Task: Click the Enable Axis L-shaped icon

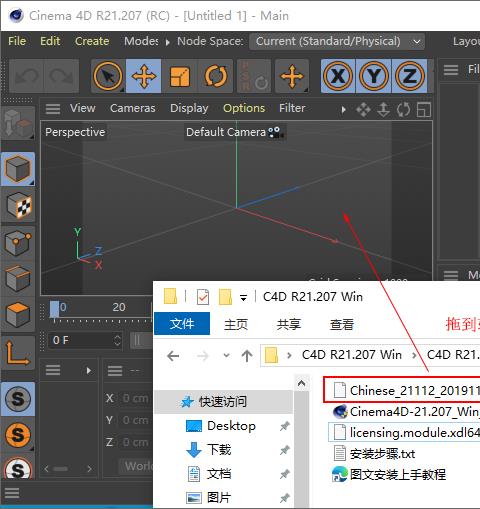Action: coord(18,353)
